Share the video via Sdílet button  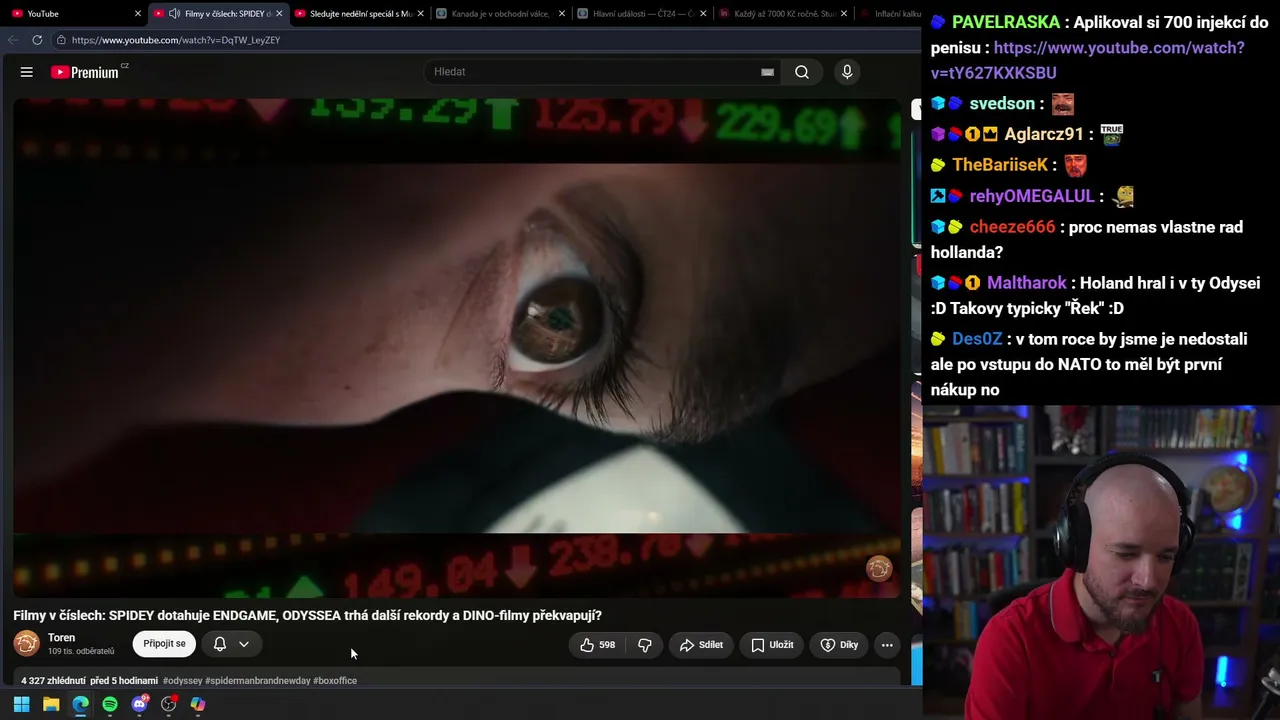point(701,645)
